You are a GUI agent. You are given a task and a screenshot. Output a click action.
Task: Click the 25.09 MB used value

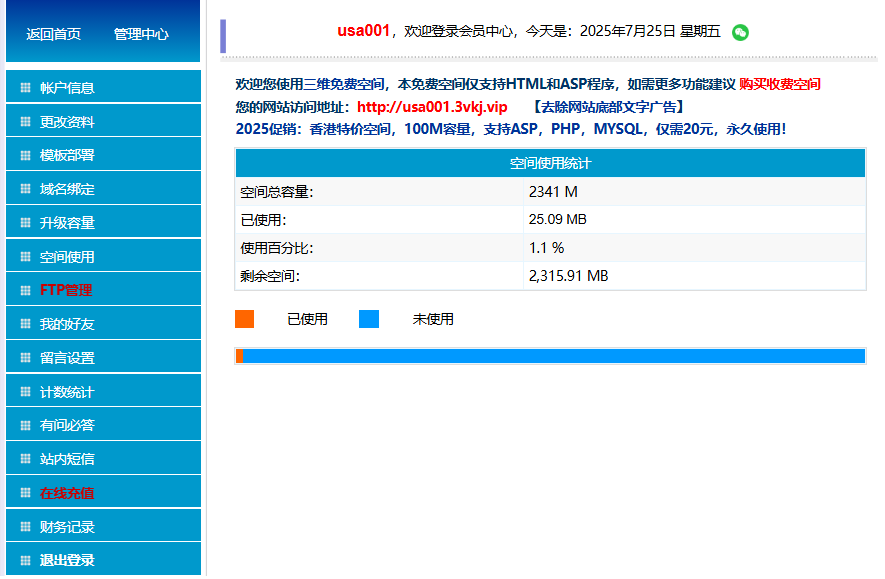tap(558, 220)
